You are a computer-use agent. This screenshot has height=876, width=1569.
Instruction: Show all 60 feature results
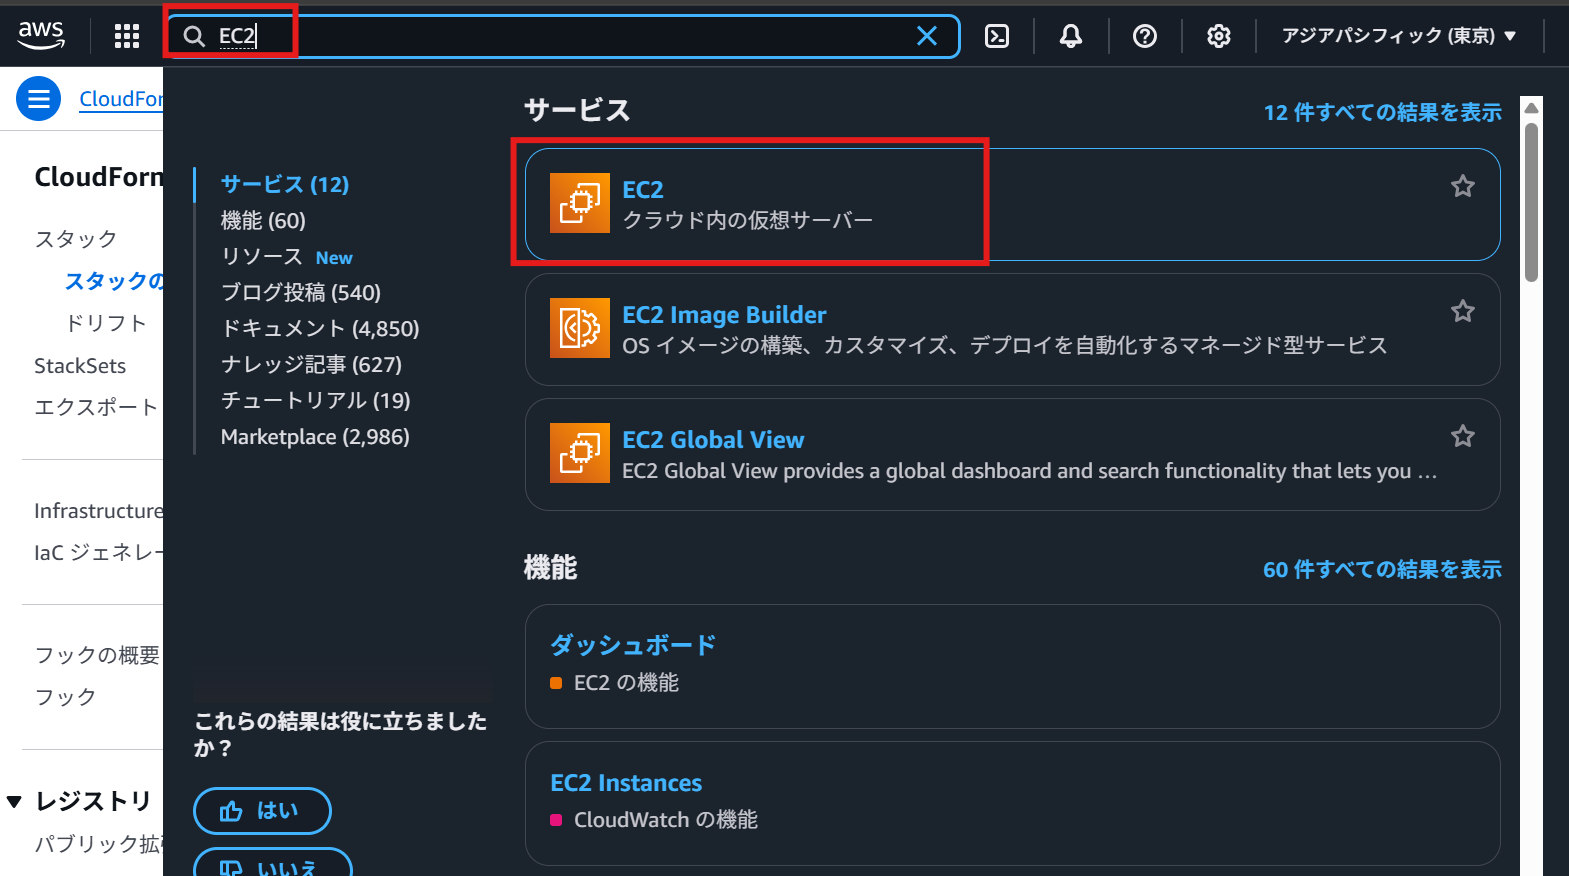pos(1383,569)
